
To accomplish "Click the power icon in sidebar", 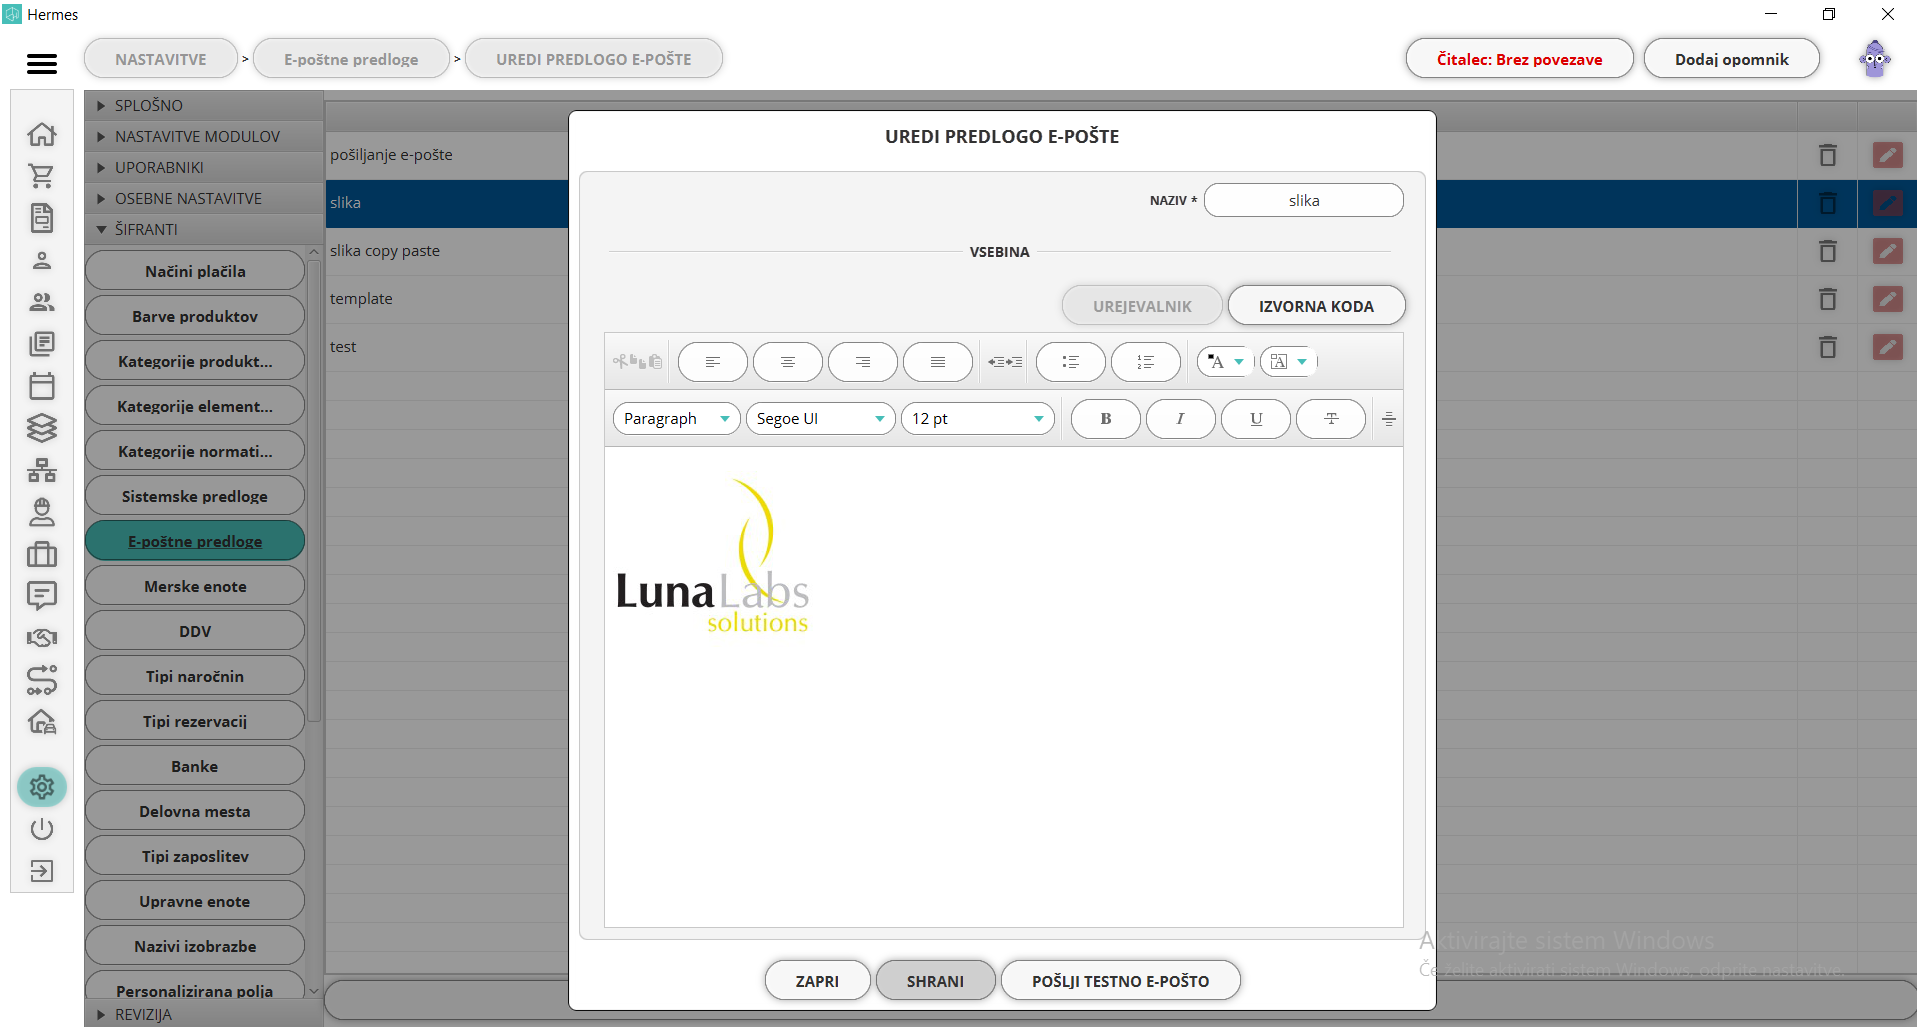I will pyautogui.click(x=41, y=829).
